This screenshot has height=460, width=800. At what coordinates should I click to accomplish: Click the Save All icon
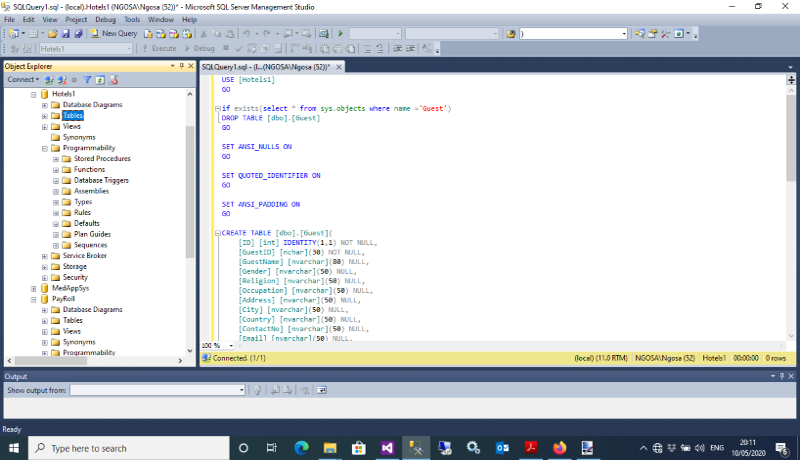[x=78, y=34]
